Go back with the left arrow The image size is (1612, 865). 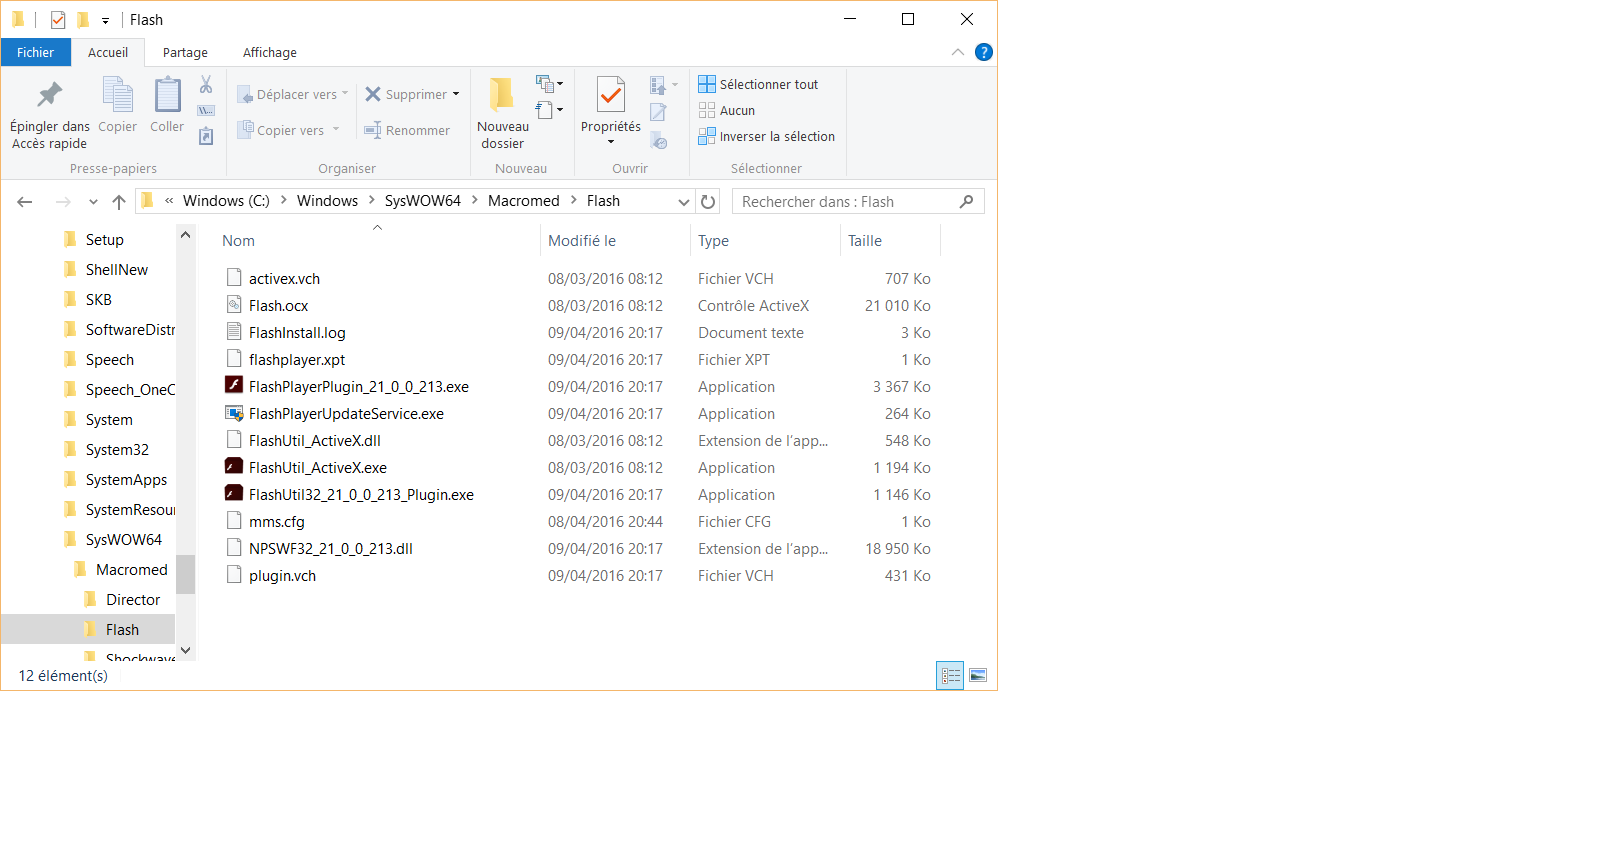coord(25,202)
